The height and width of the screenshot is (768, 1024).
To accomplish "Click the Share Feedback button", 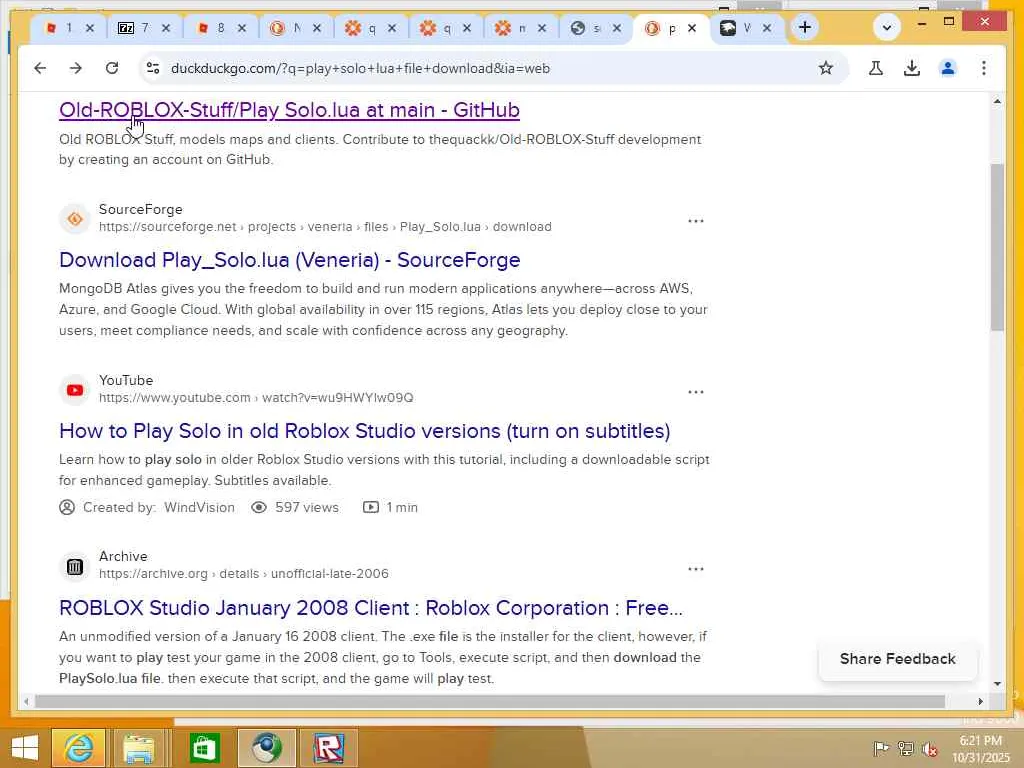I will [x=897, y=659].
